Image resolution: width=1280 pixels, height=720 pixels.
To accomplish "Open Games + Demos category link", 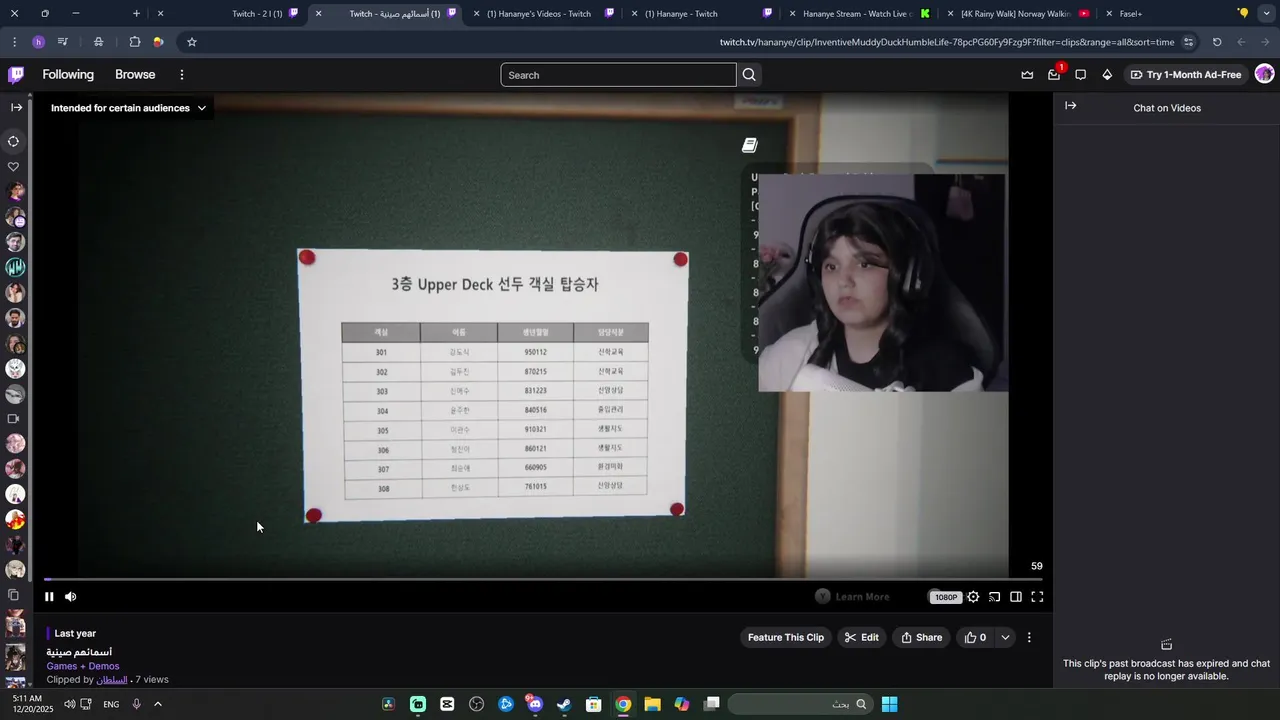I will [83, 666].
